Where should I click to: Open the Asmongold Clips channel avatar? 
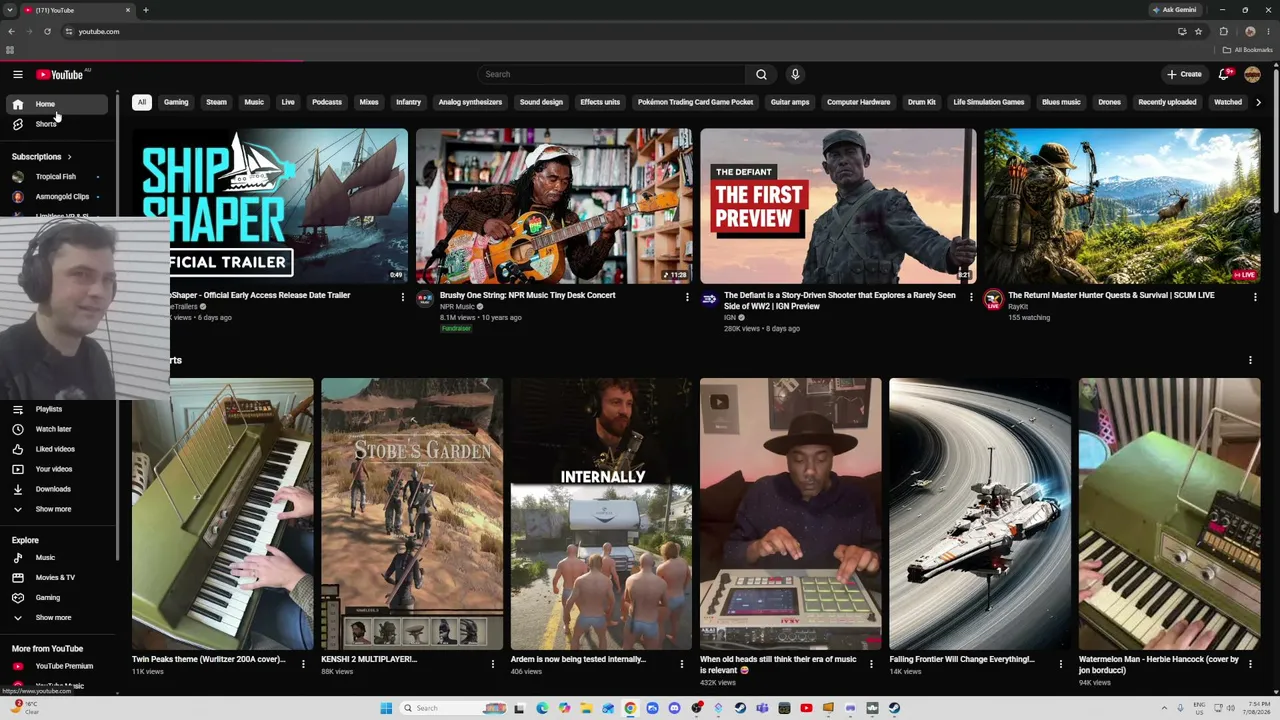18,197
